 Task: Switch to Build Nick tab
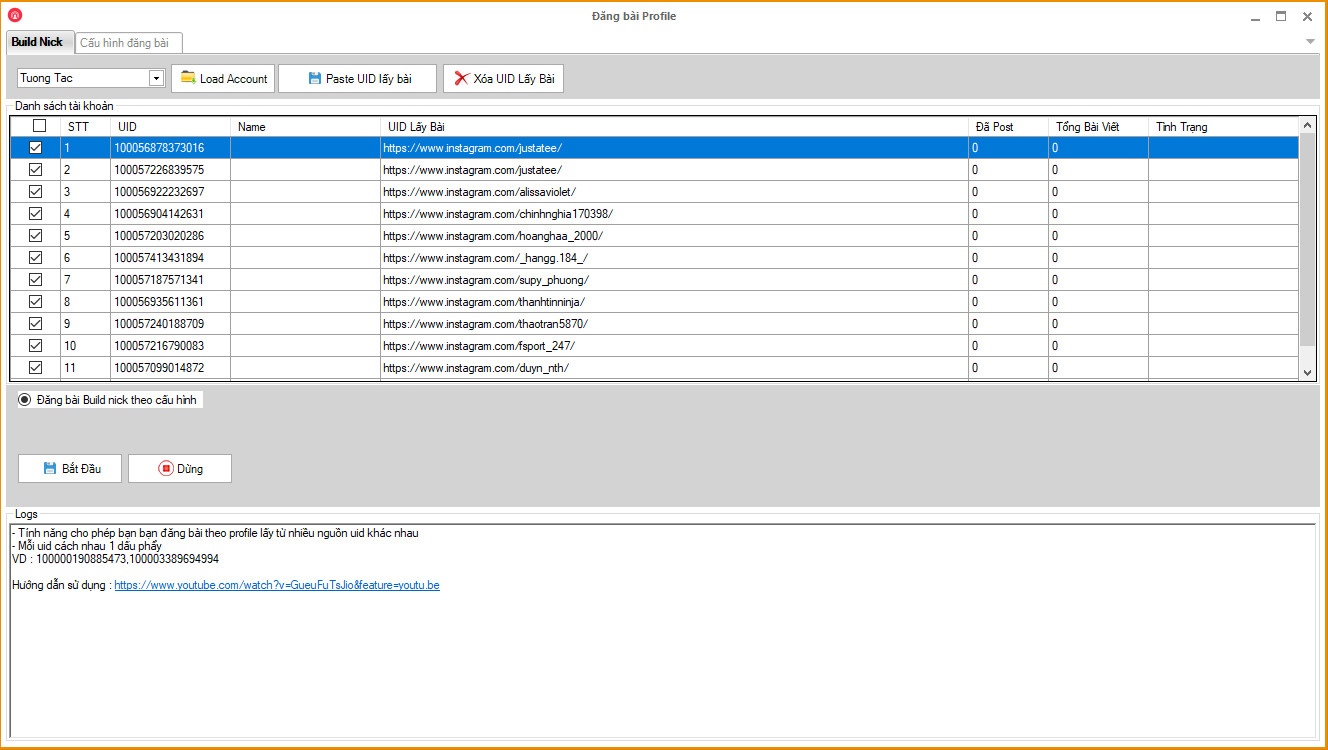click(x=38, y=42)
